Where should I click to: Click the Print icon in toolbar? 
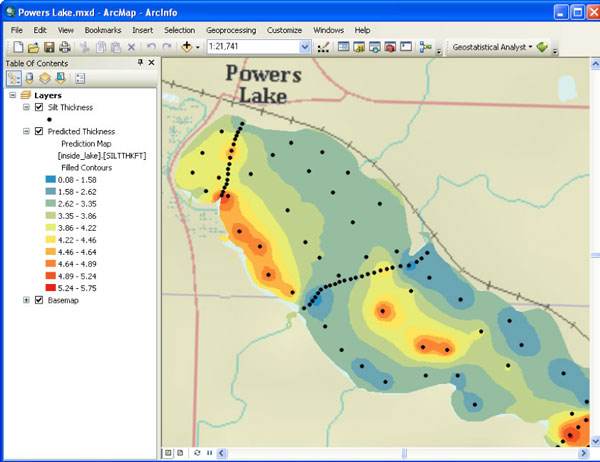pyautogui.click(x=65, y=47)
